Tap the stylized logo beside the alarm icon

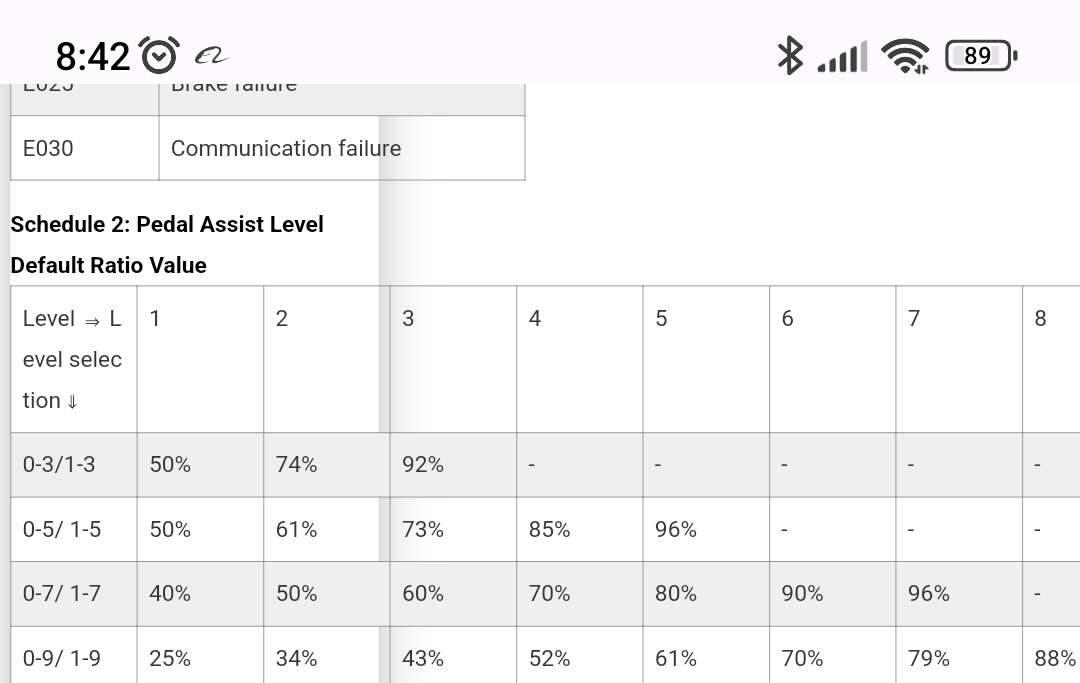coord(211,56)
